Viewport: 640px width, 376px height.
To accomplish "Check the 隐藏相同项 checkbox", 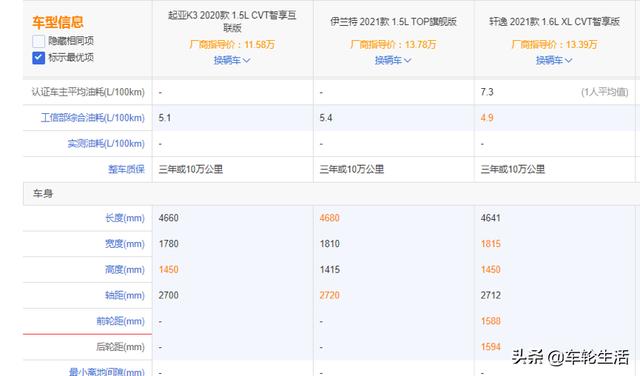I will [38, 41].
